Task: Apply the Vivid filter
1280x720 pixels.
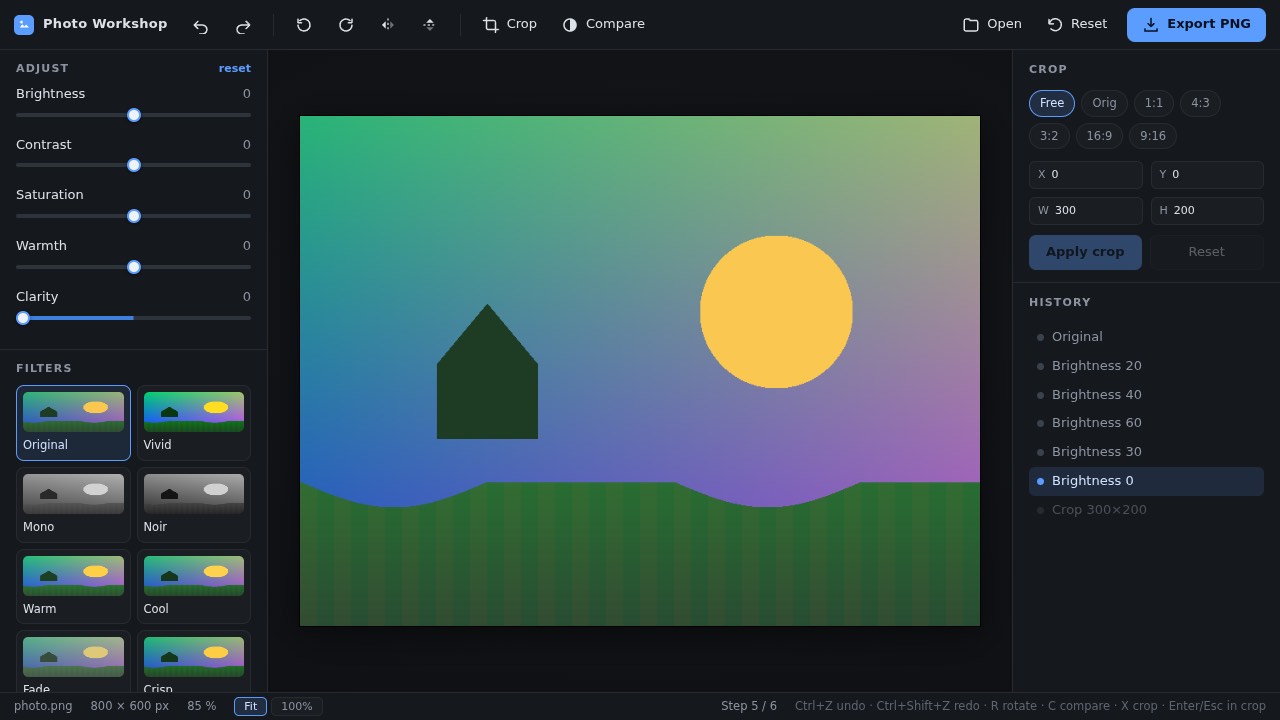Action: [194, 423]
